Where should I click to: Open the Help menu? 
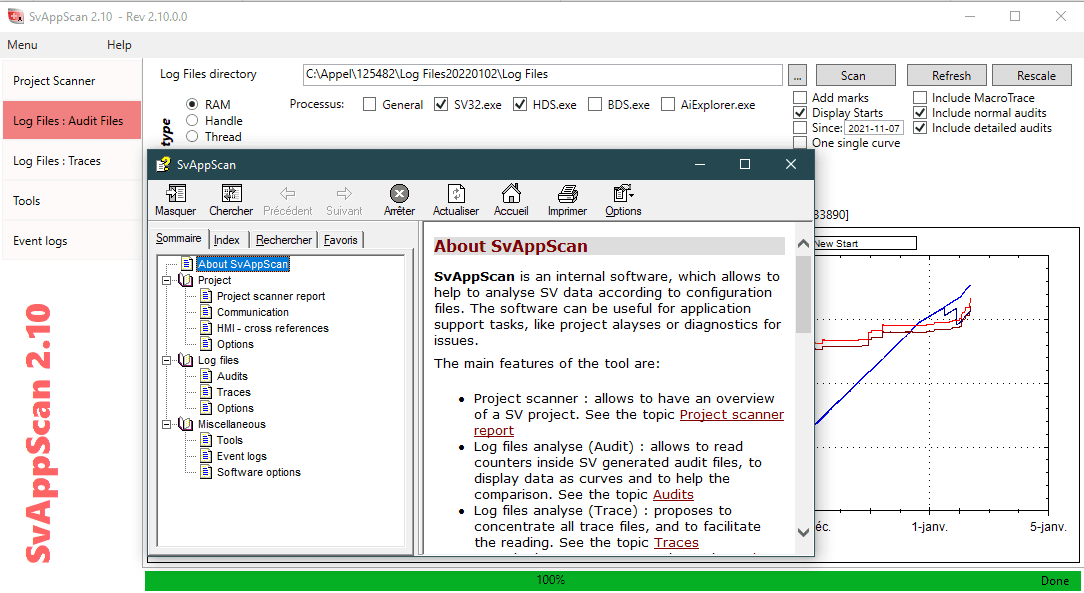click(x=119, y=45)
